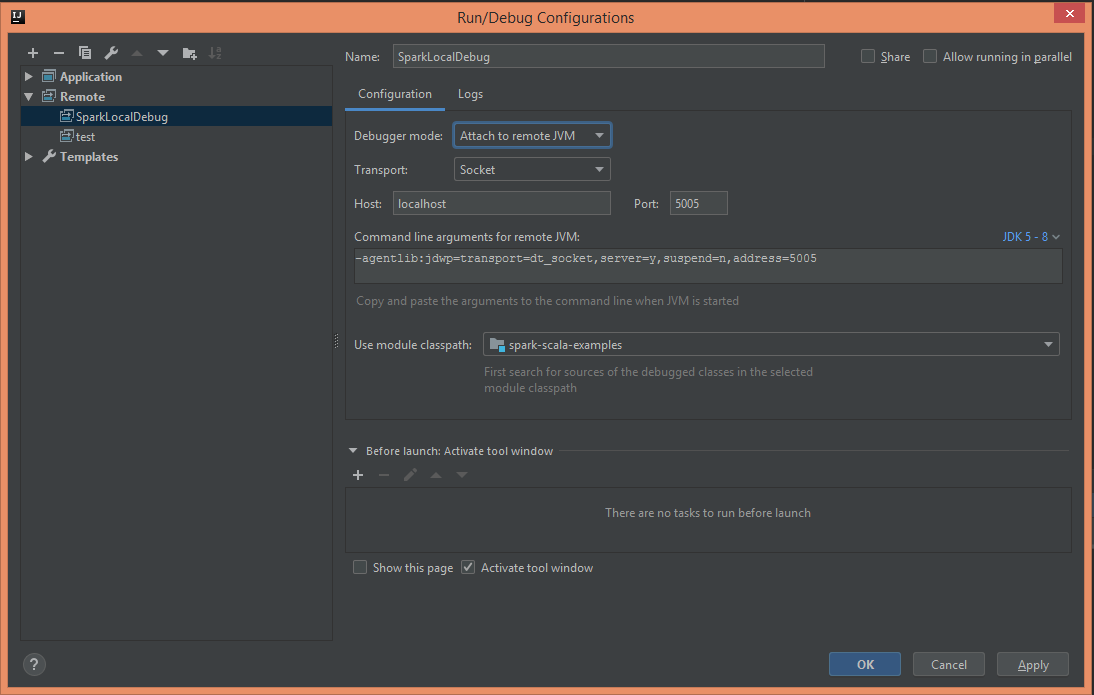The height and width of the screenshot is (695, 1094).
Task: Copy the selected configuration
Action: click(84, 53)
